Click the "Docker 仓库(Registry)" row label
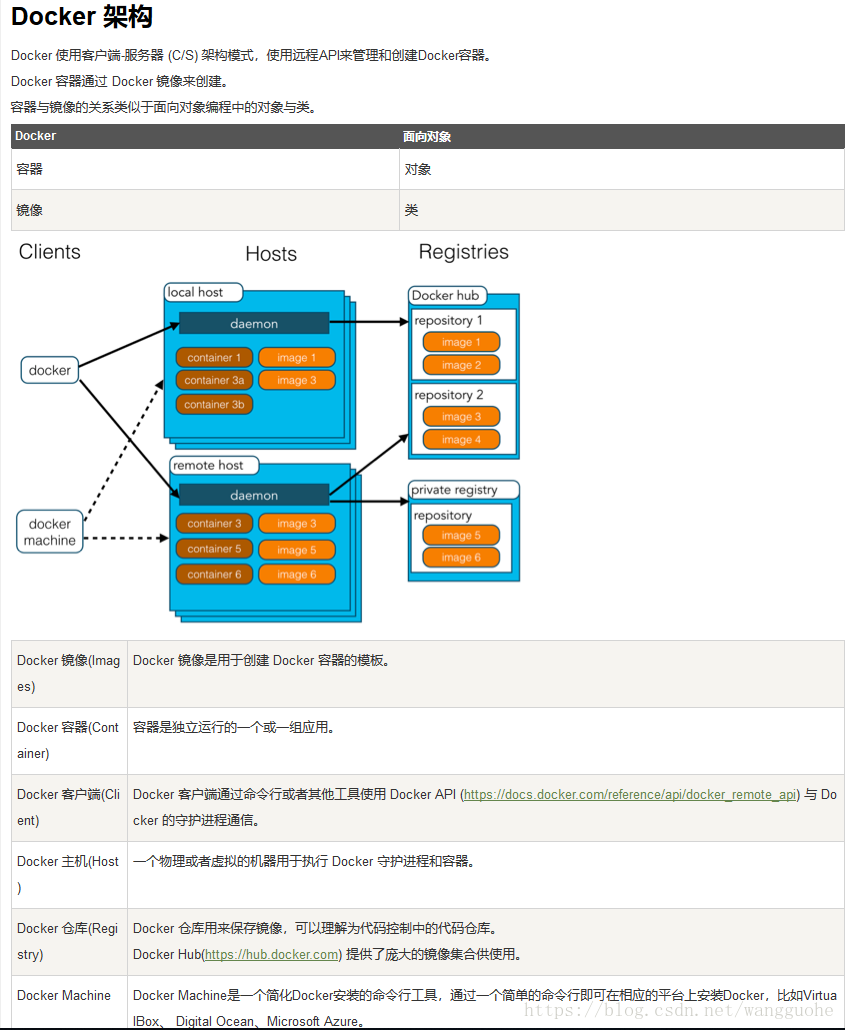Viewport: 845px width, 1030px height. pyautogui.click(x=69, y=941)
